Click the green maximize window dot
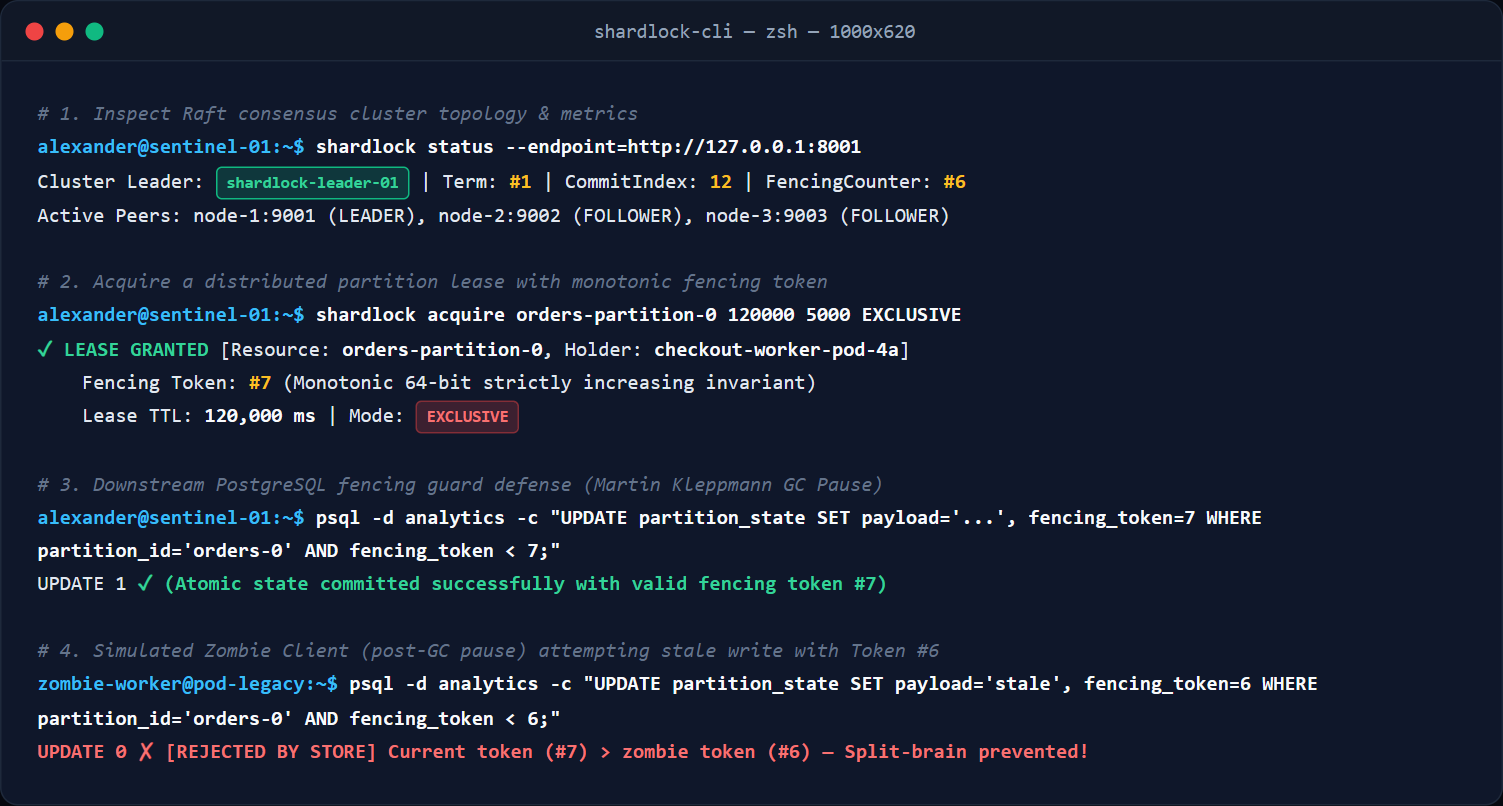Screen dimensions: 1503x806 pos(94,31)
